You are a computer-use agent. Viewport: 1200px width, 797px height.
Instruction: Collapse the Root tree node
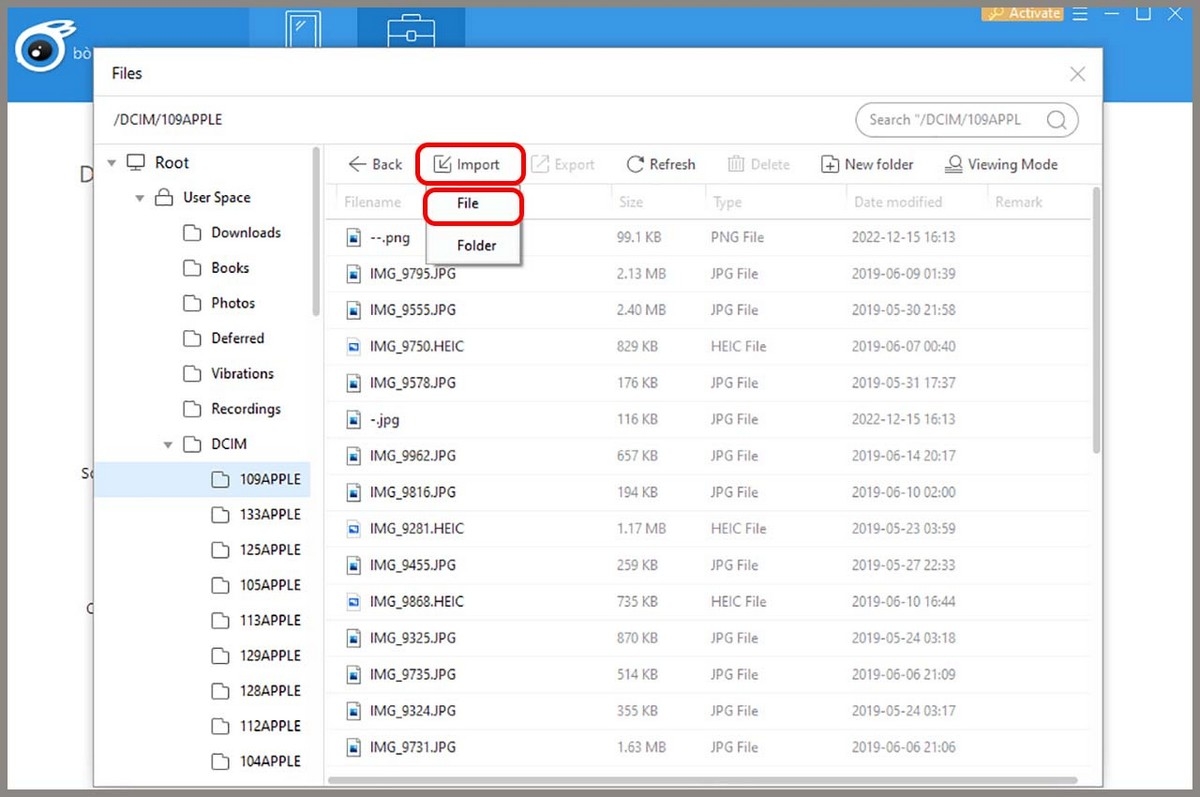pos(111,163)
